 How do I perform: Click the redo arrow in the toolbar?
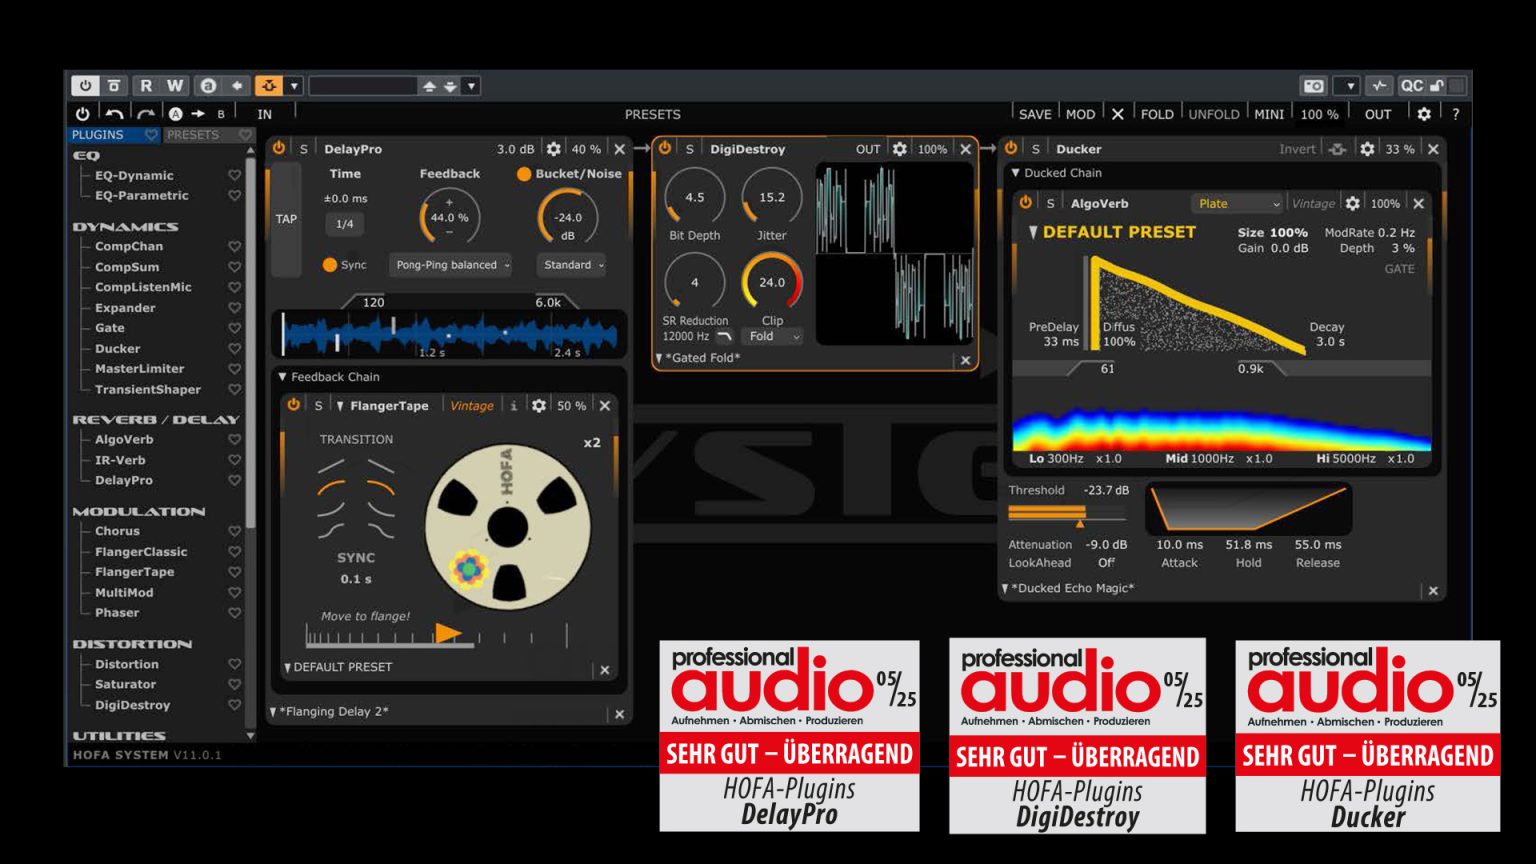click(x=146, y=114)
